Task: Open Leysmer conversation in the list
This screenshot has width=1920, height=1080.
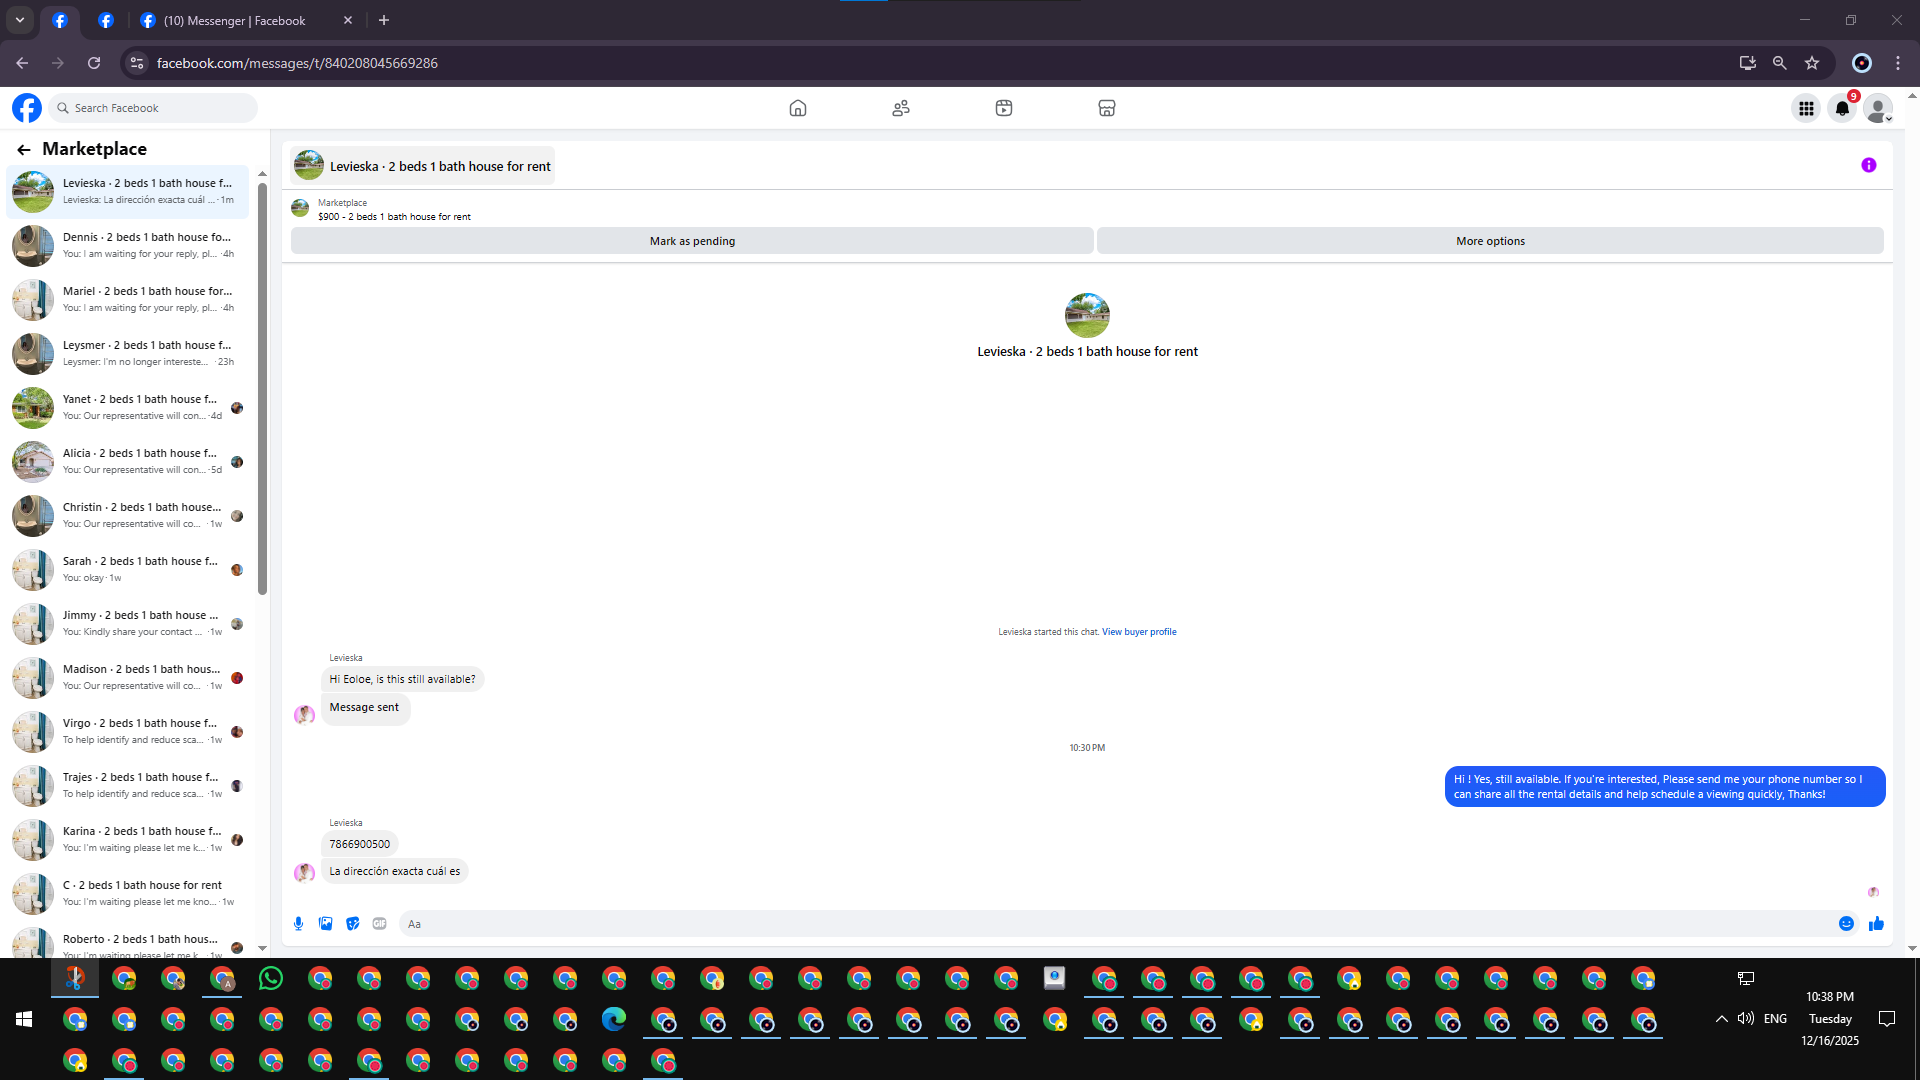Action: tap(128, 353)
